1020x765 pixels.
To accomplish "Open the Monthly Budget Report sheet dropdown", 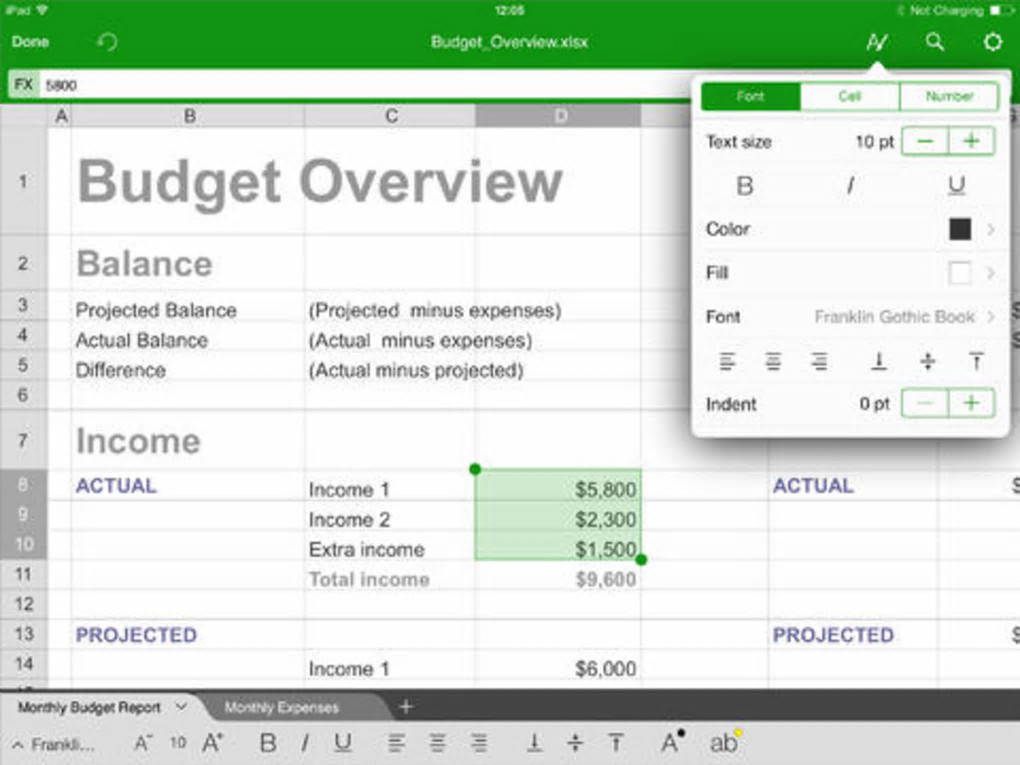I will pyautogui.click(x=181, y=707).
